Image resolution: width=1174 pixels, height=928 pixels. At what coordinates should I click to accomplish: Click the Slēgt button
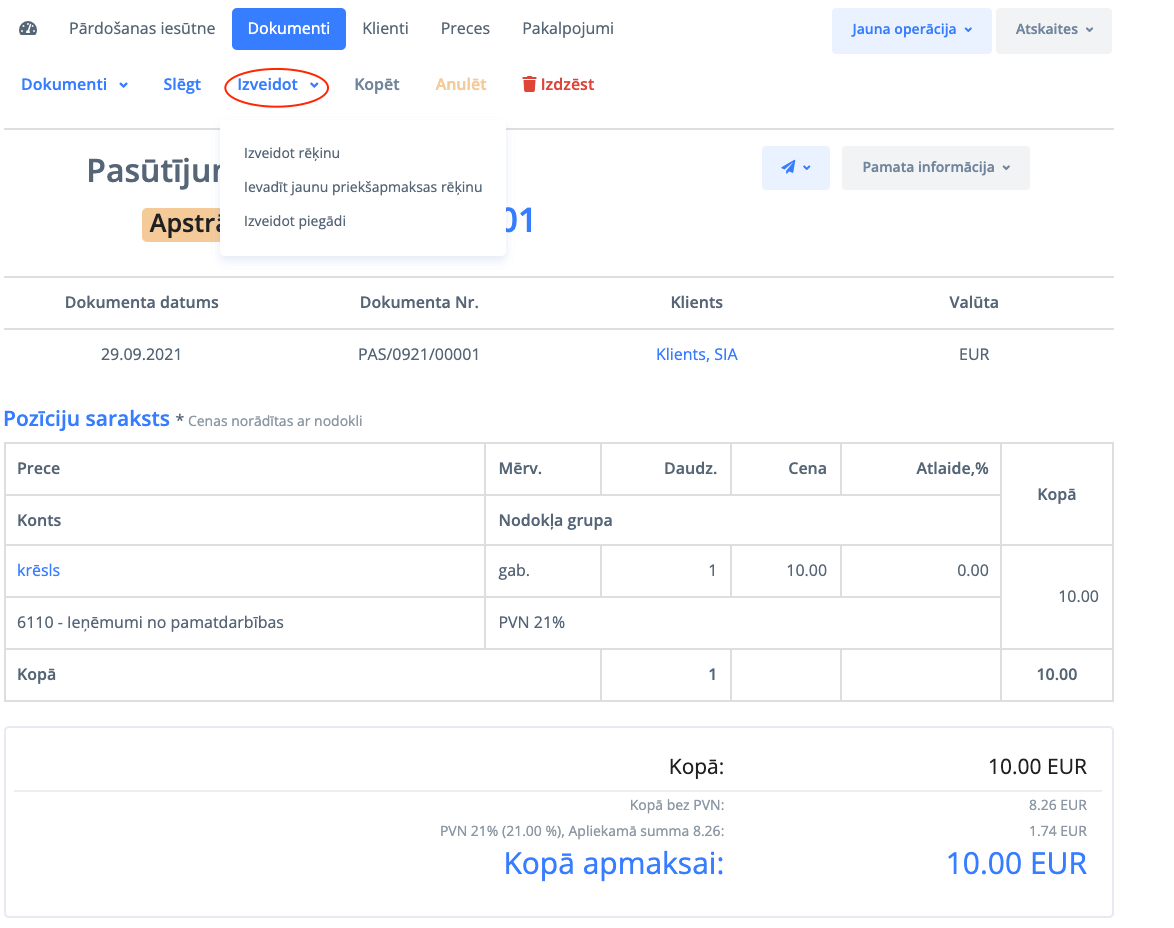(x=182, y=85)
